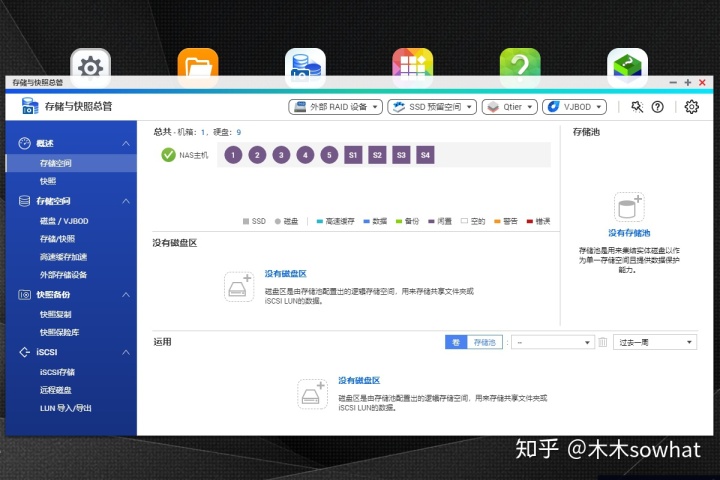
Task: Click the 存储与快照总管 app logo icon
Action: (30, 106)
